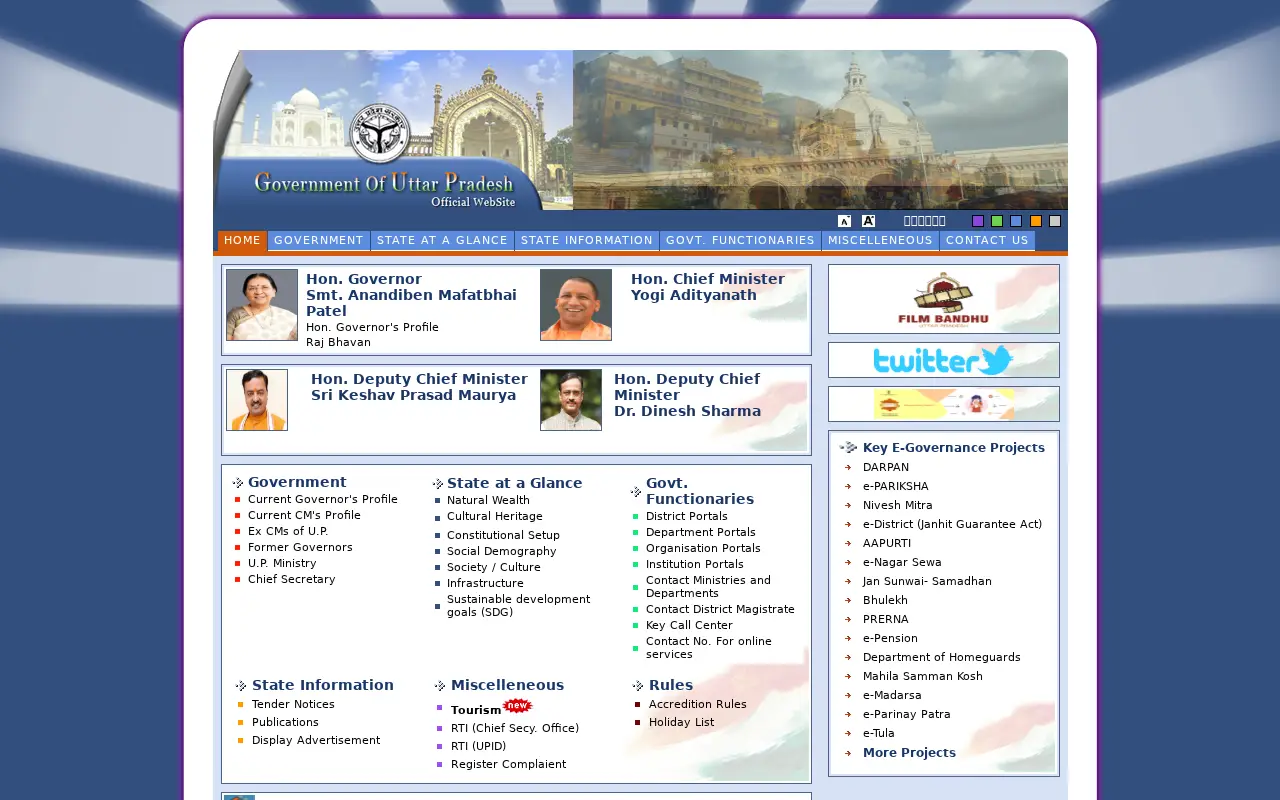Click the decrease font size icon
The image size is (1280, 800).
(x=845, y=221)
